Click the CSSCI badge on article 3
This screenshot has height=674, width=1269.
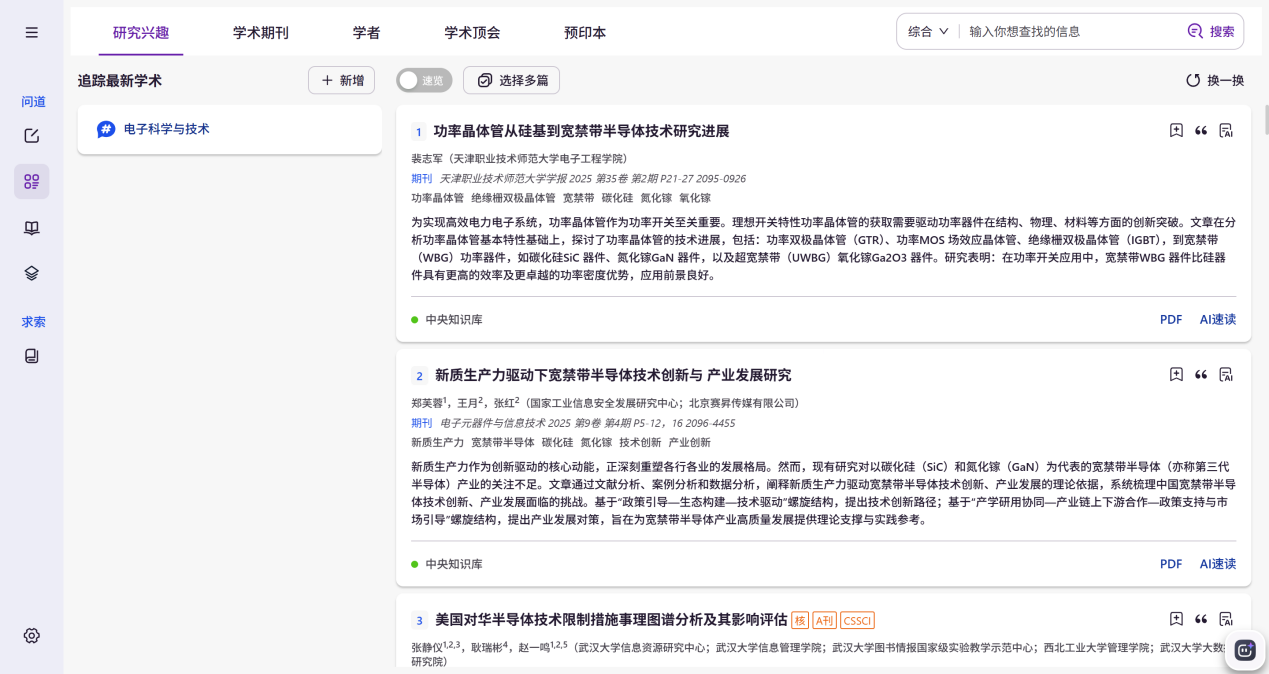tap(857, 620)
